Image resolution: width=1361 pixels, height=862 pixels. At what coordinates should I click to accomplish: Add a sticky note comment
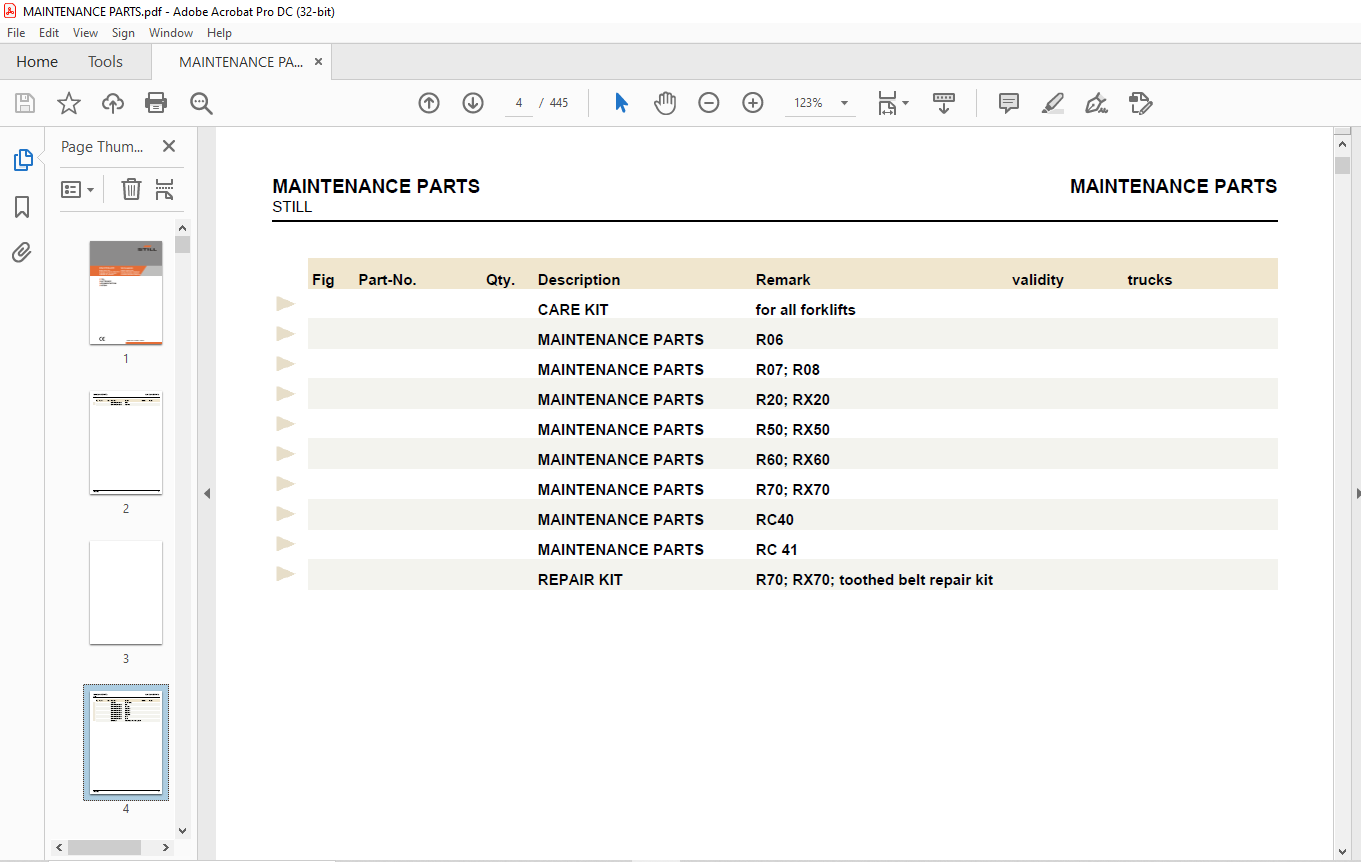[x=1009, y=103]
